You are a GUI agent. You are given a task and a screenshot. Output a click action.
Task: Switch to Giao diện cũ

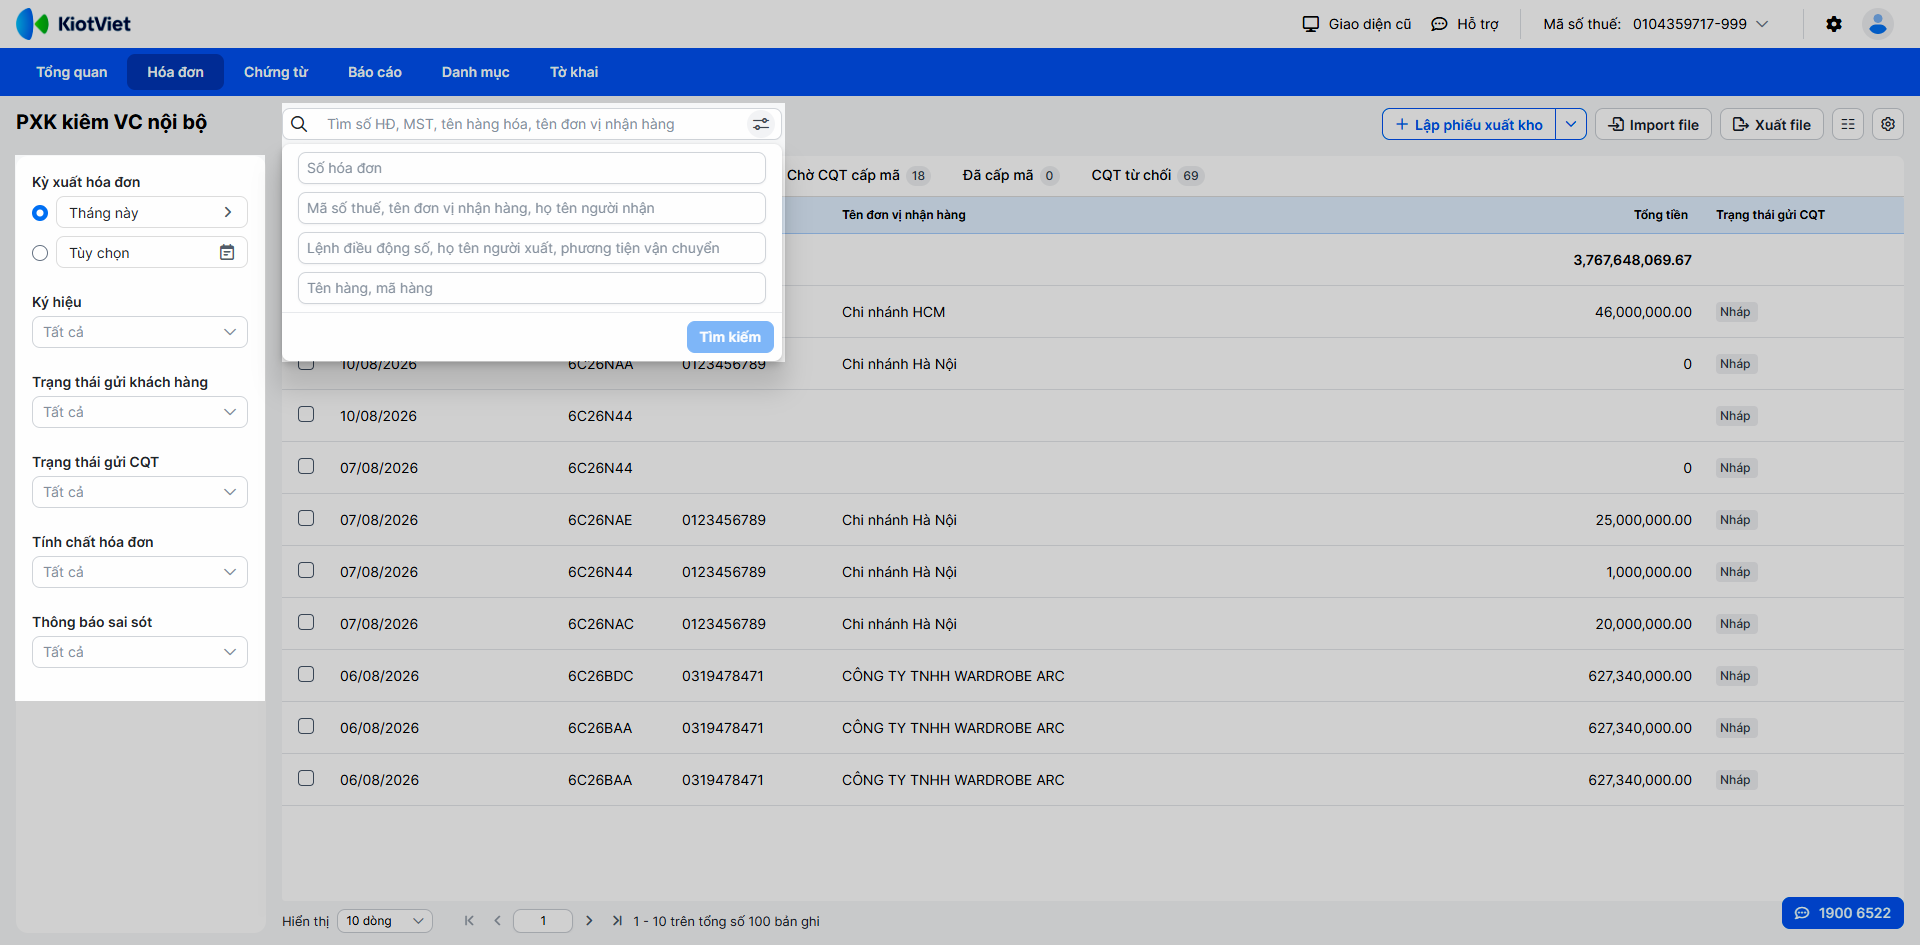[1357, 24]
